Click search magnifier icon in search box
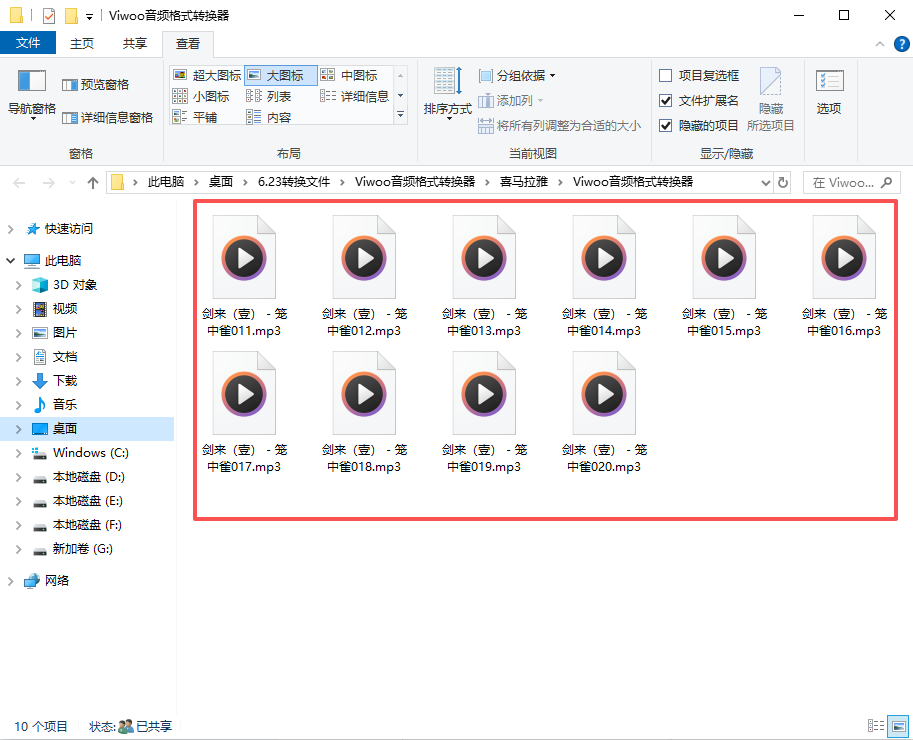The width and height of the screenshot is (913, 740). [x=886, y=183]
